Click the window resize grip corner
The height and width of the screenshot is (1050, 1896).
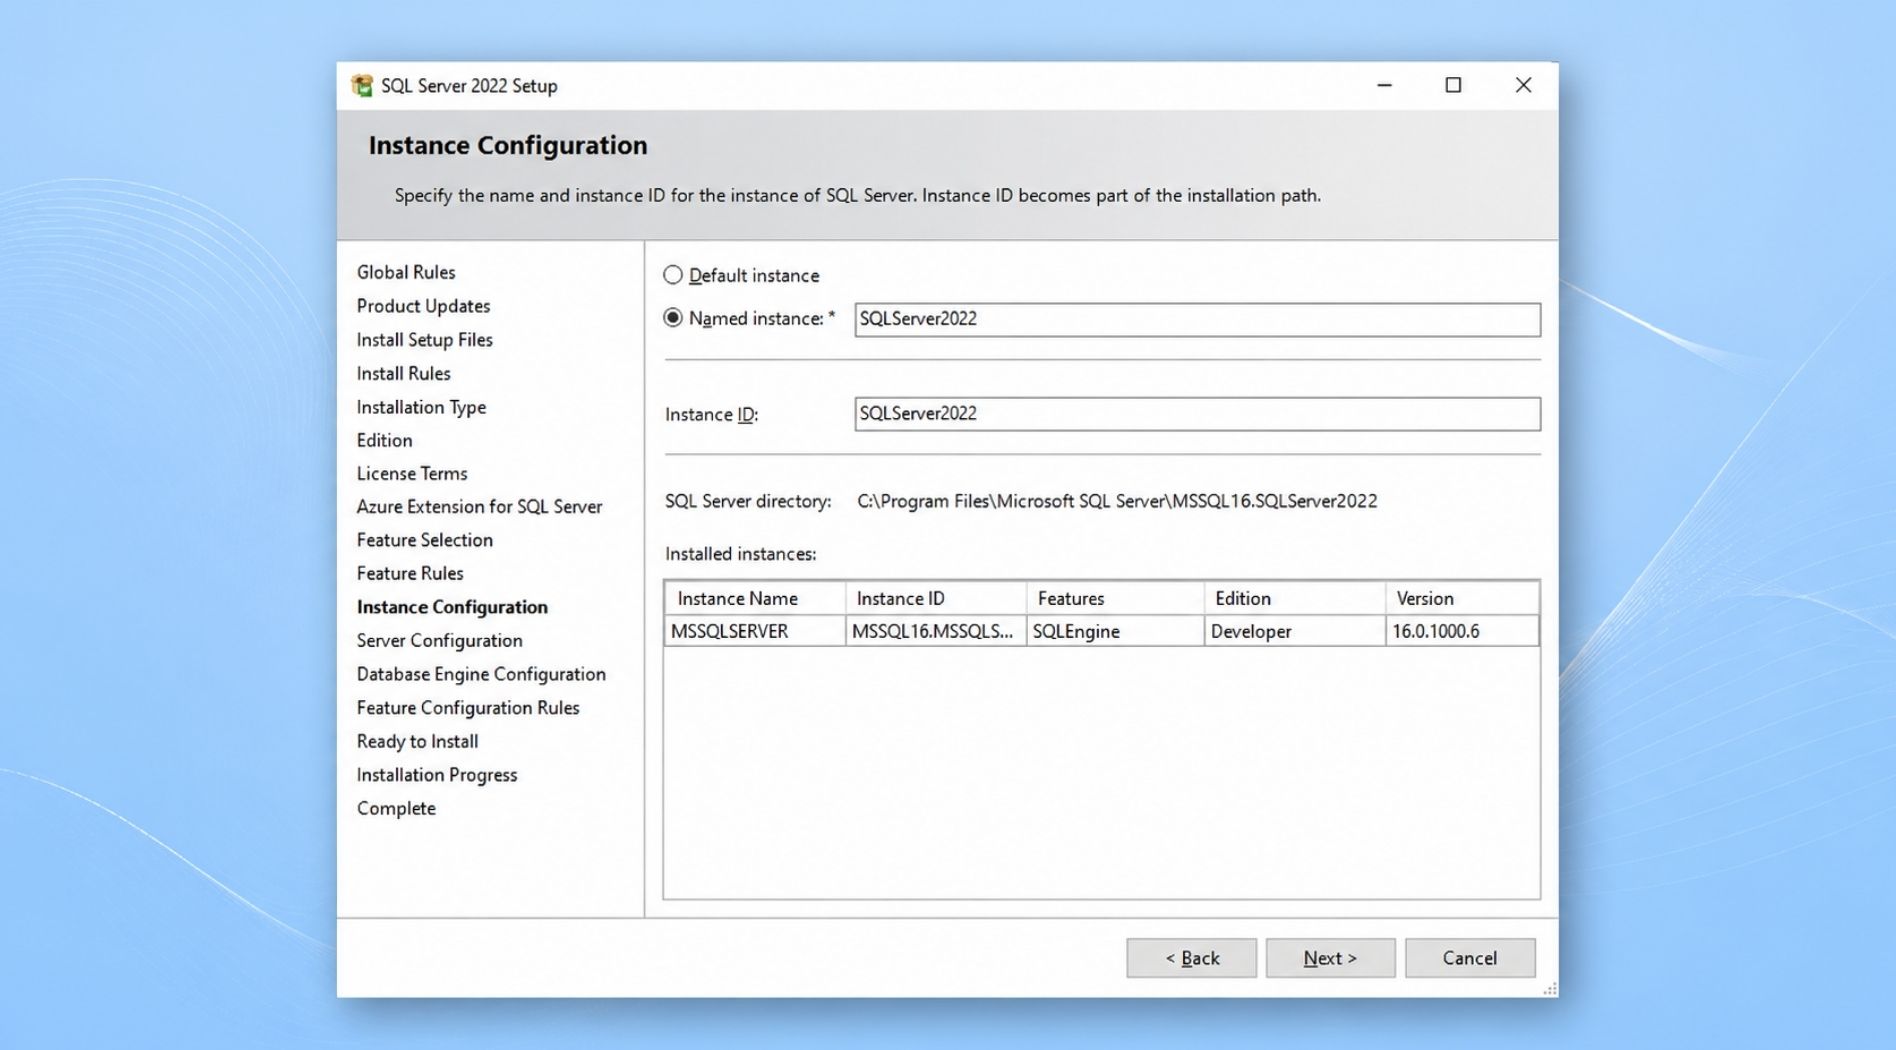click(x=1550, y=989)
